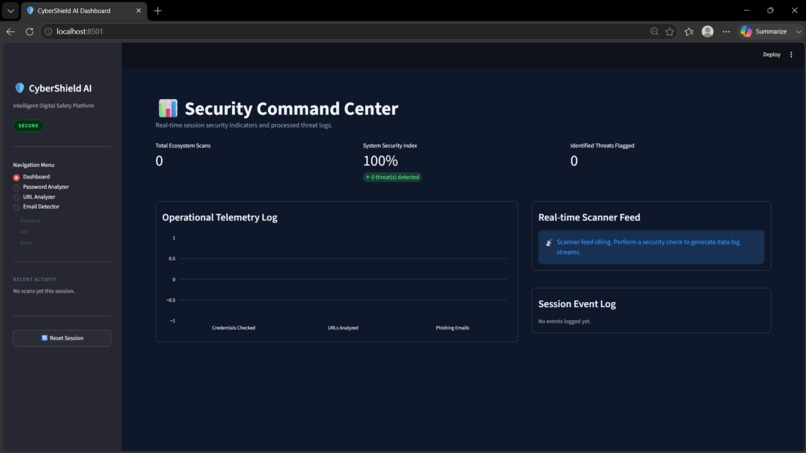
Task: Click the Identified Threats Flagged label
Action: 602,146
